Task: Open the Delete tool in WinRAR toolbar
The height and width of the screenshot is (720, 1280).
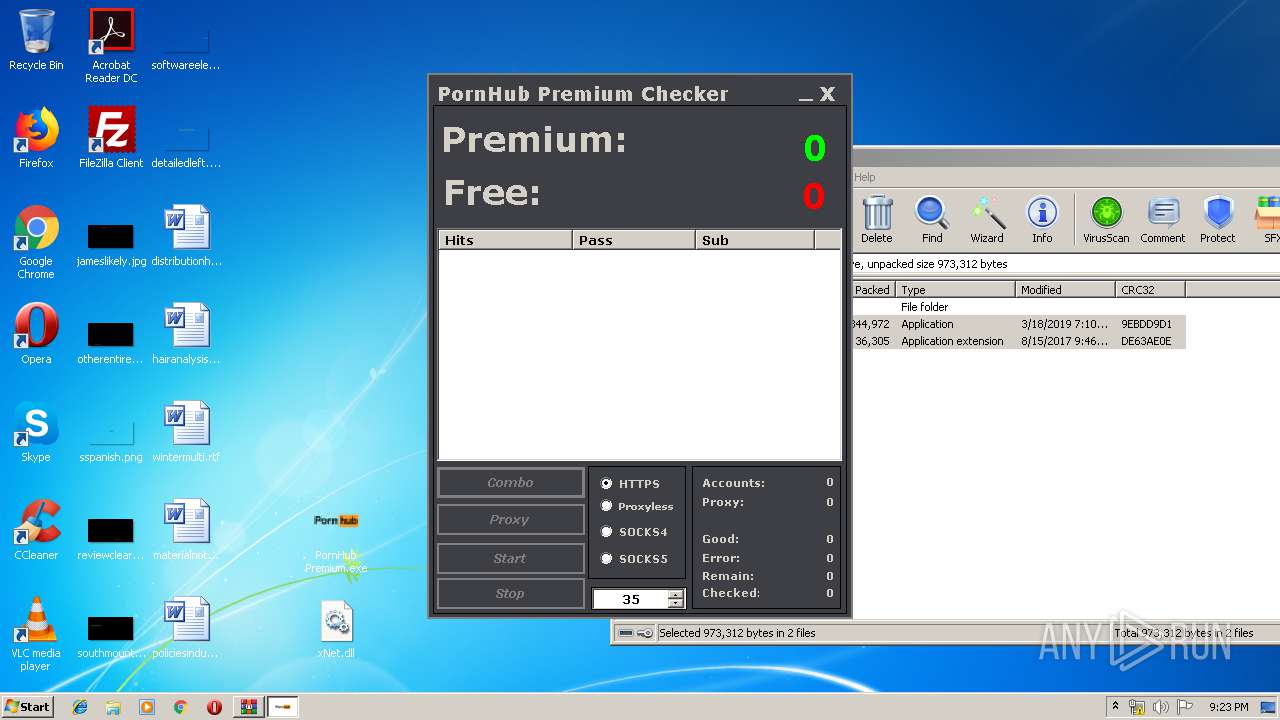Action: point(876,219)
